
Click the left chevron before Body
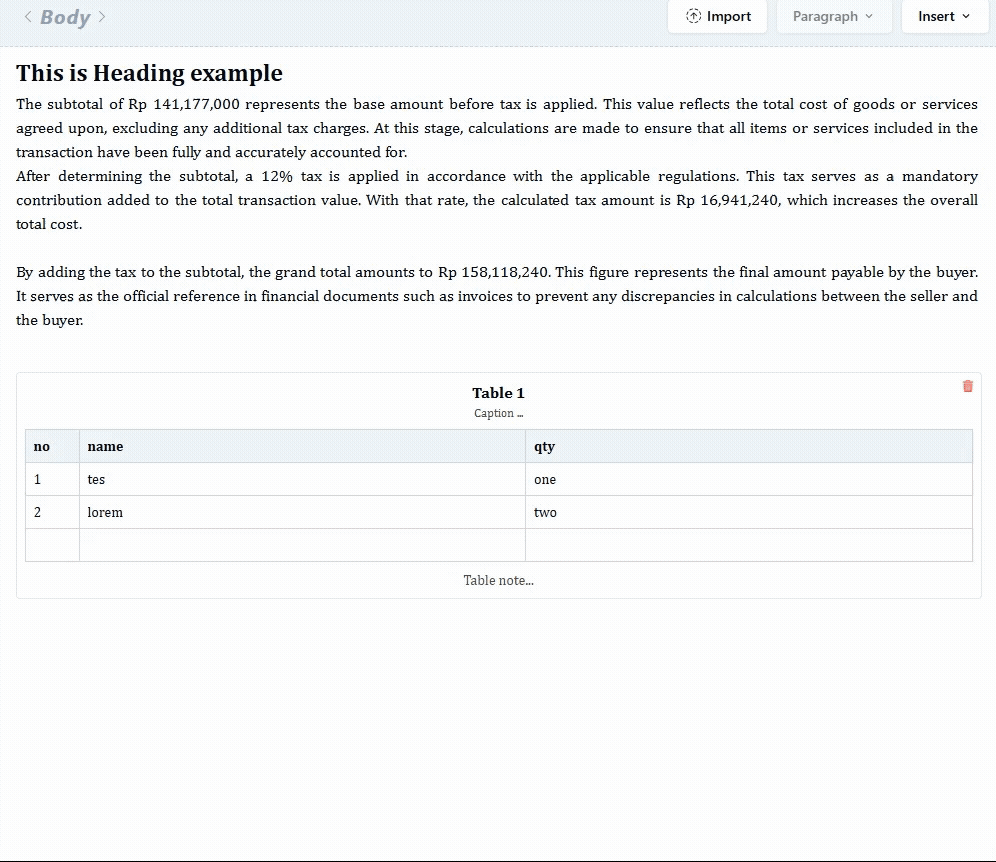click(28, 17)
